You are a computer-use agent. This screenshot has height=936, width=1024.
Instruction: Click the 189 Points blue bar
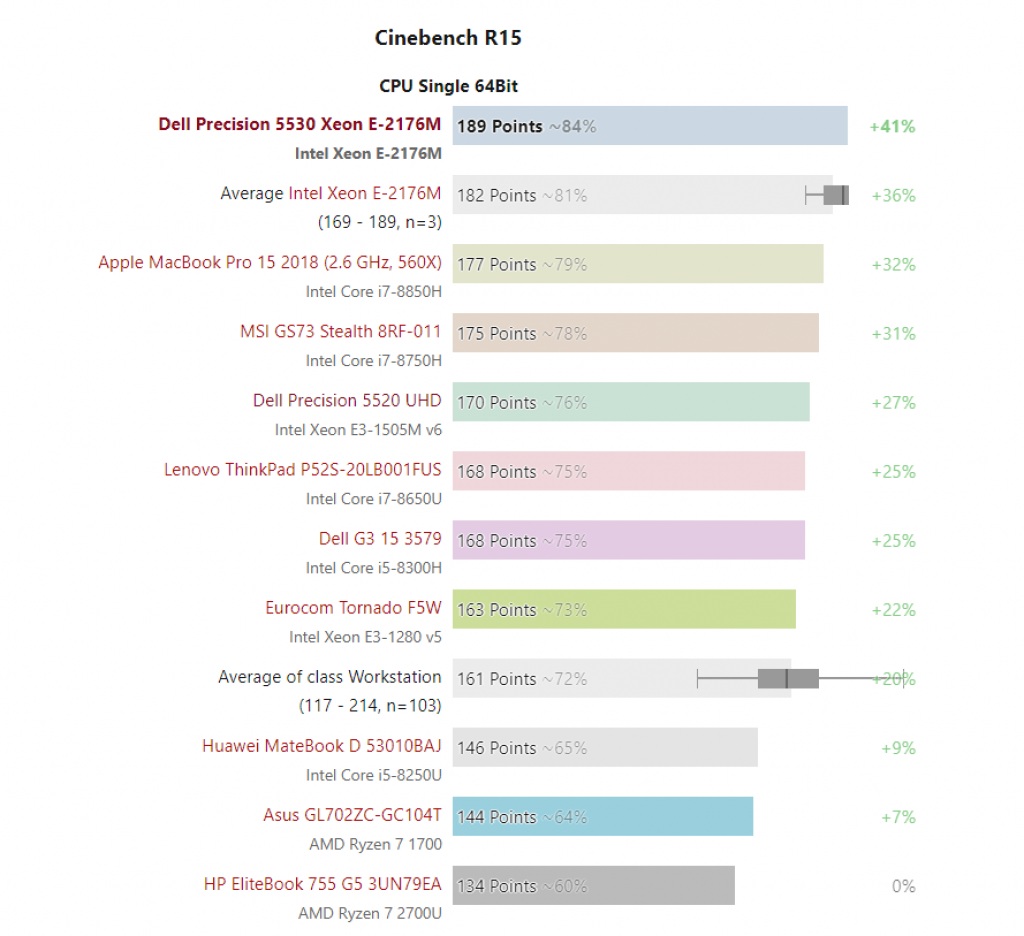click(650, 125)
